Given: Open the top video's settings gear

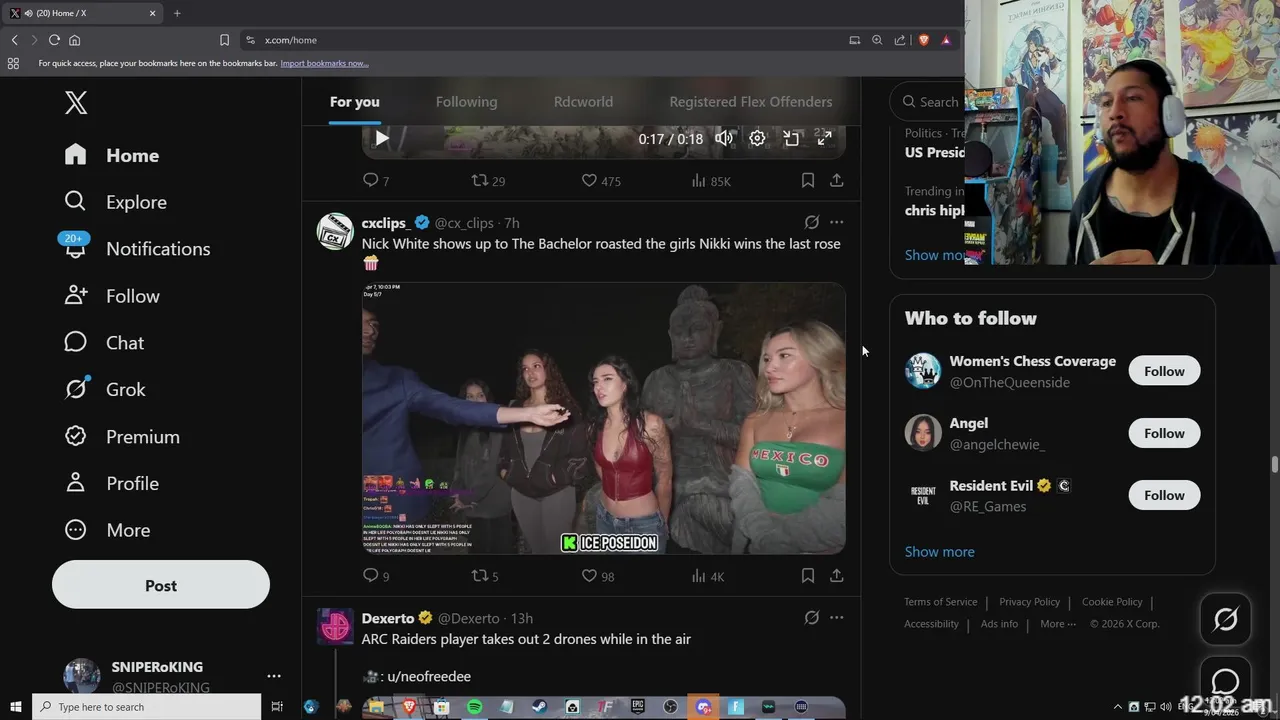Looking at the screenshot, I should (x=757, y=139).
